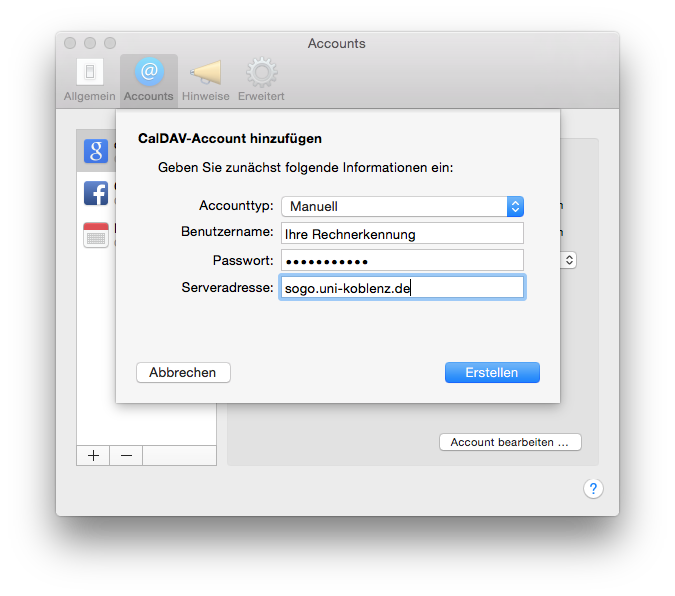Switch to the Hinweise tab
This screenshot has height=596, width=675.
[x=205, y=80]
